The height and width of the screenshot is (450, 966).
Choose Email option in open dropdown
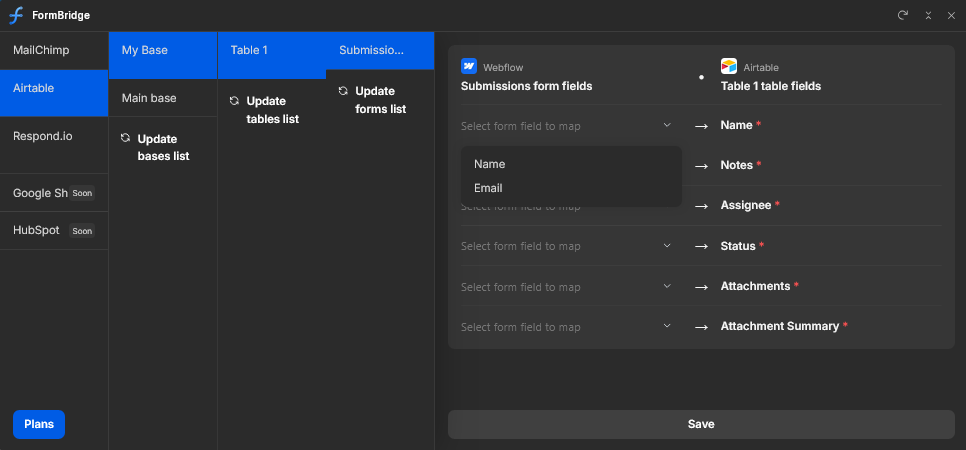coord(571,188)
